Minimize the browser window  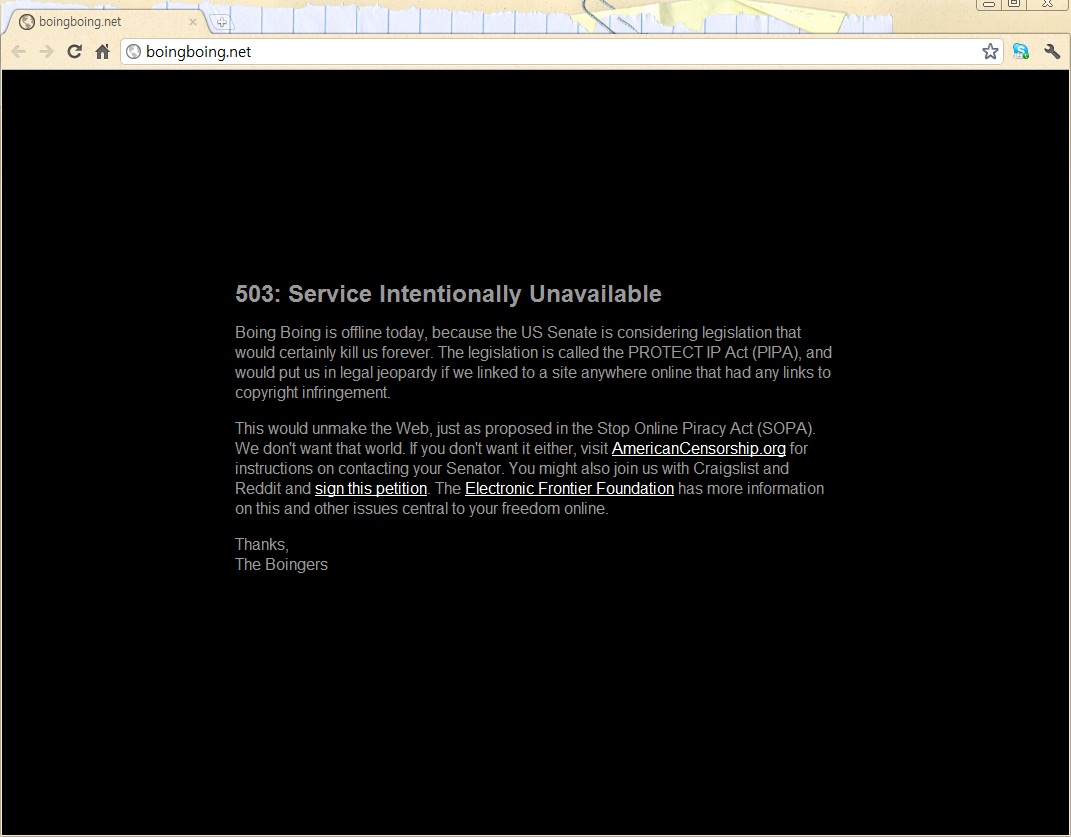[988, 5]
